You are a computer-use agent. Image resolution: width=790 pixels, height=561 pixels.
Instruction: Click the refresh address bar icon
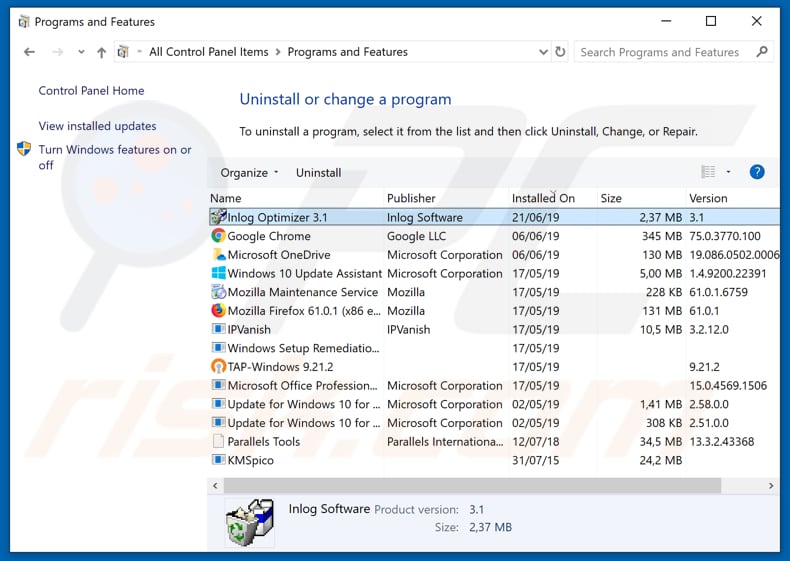[562, 52]
